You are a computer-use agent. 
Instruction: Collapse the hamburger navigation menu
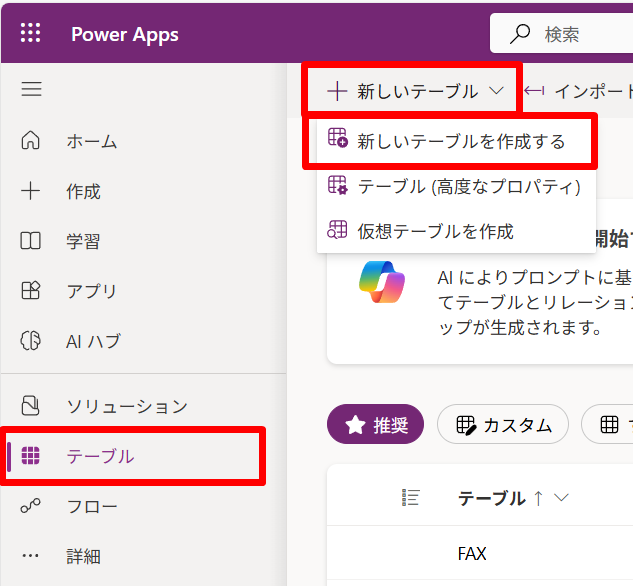tap(31, 89)
